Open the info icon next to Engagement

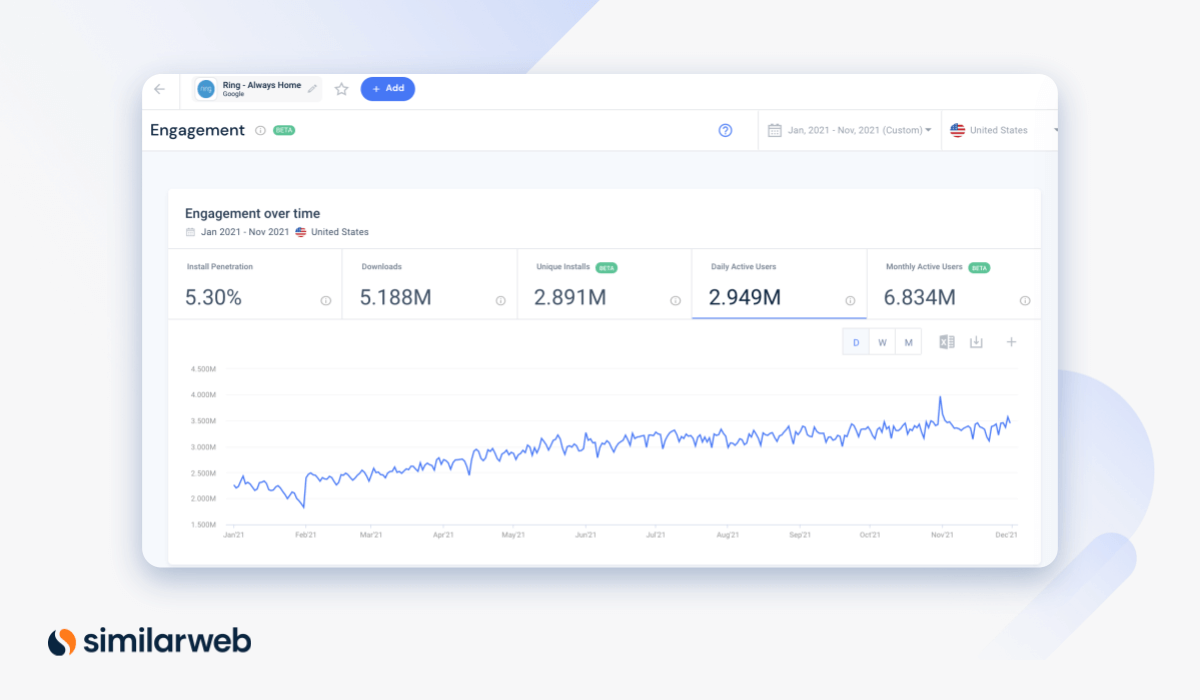coord(260,130)
